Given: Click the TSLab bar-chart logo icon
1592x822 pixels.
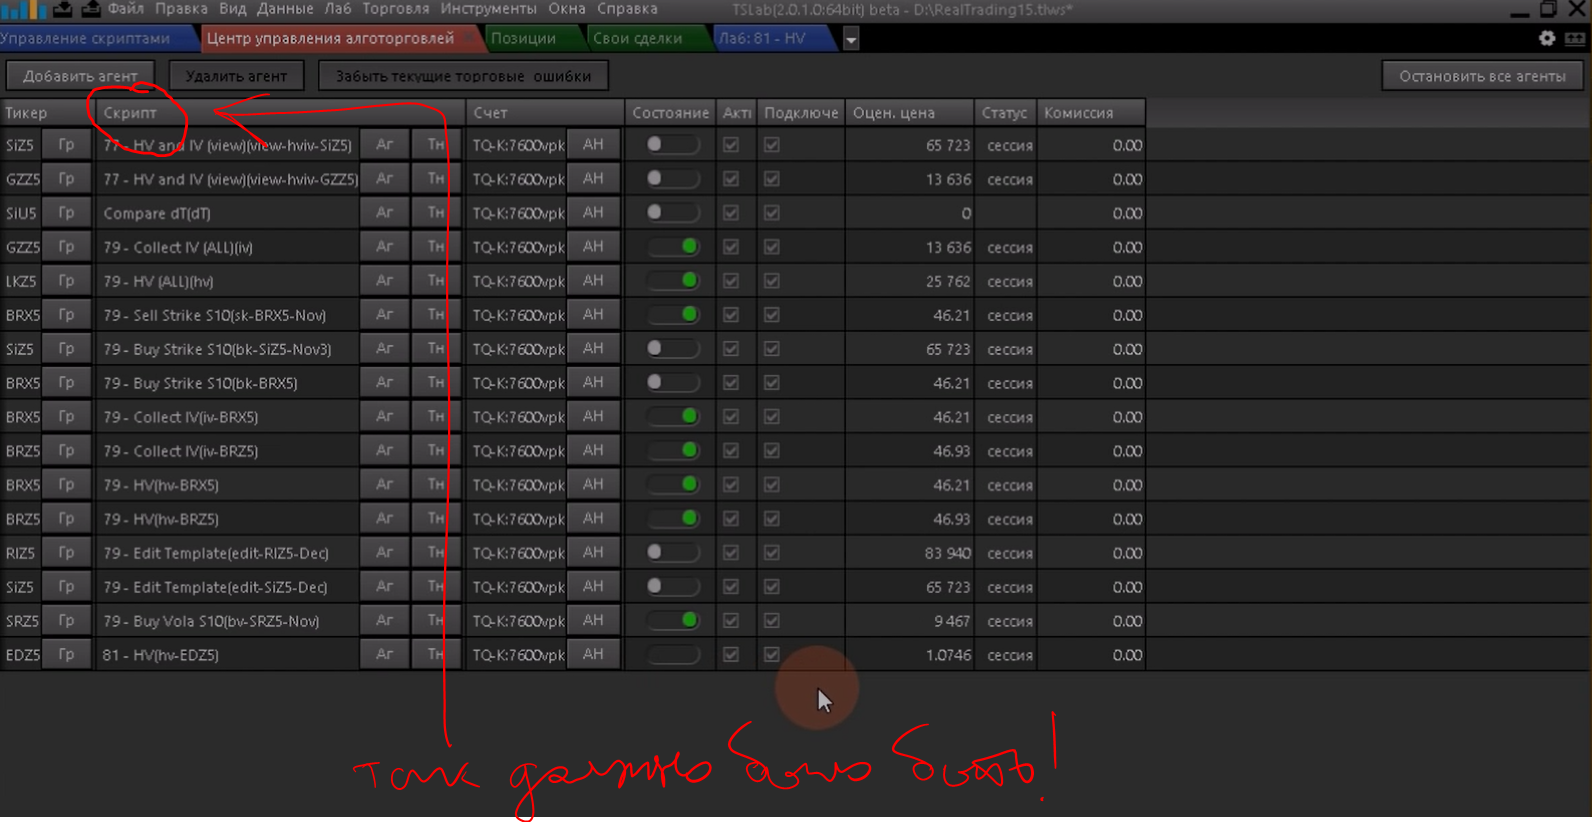Looking at the screenshot, I should tap(22, 9).
